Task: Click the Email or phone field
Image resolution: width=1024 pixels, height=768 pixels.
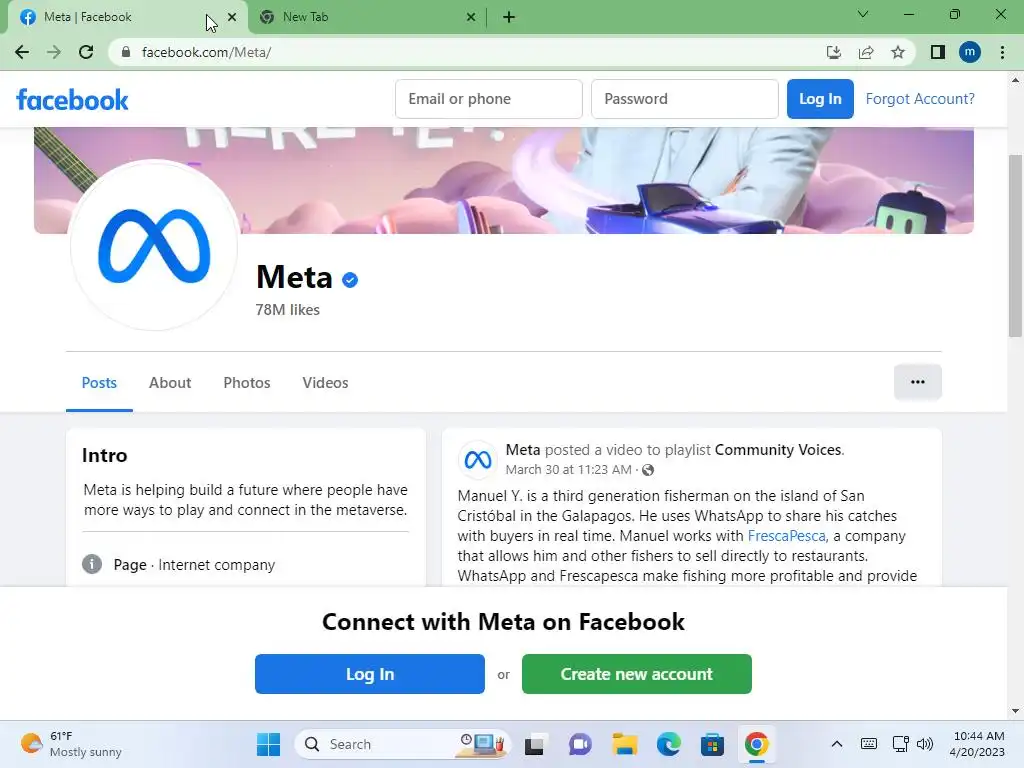Action: tap(488, 99)
